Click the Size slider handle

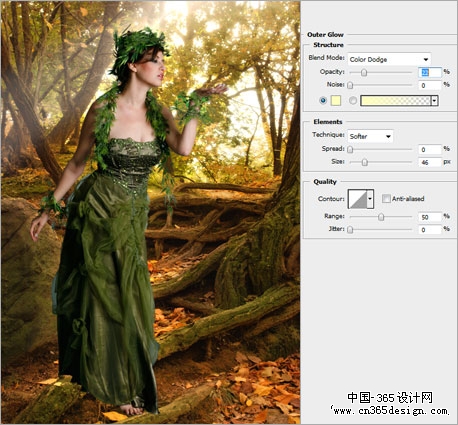[x=365, y=162]
